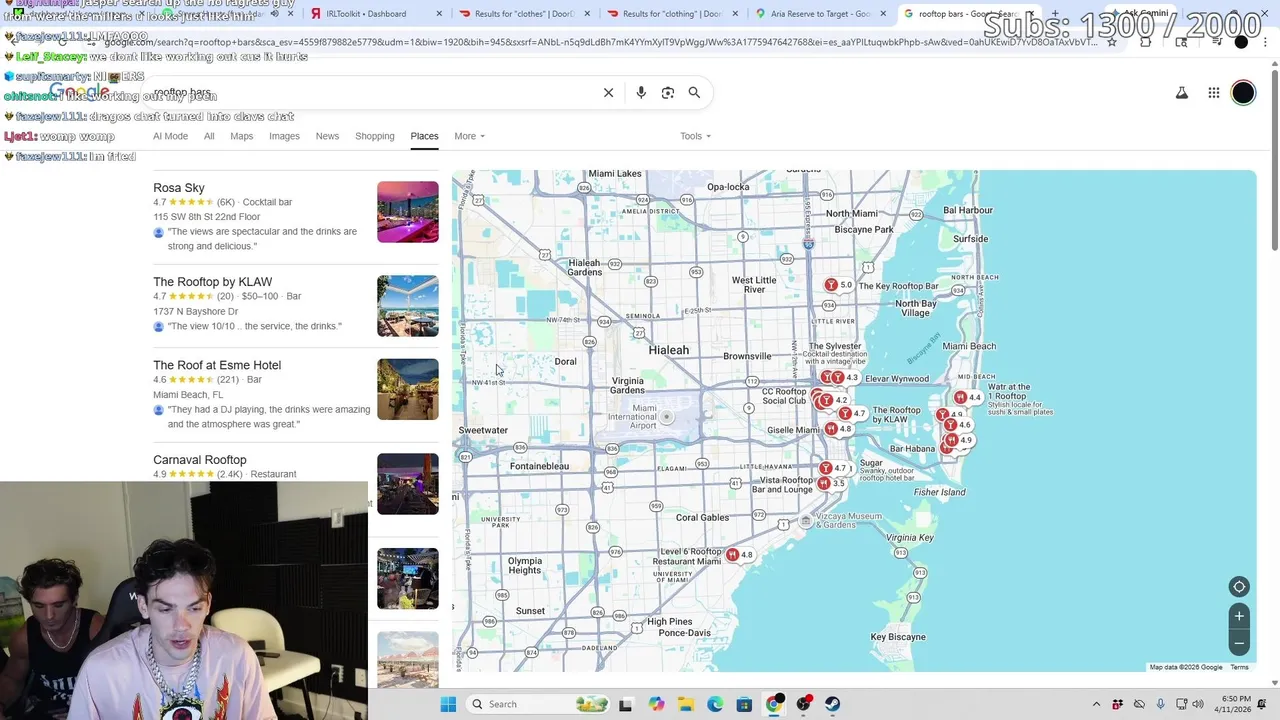Open the Carnaval Rooftop listing
1280x720 pixels.
pos(200,460)
